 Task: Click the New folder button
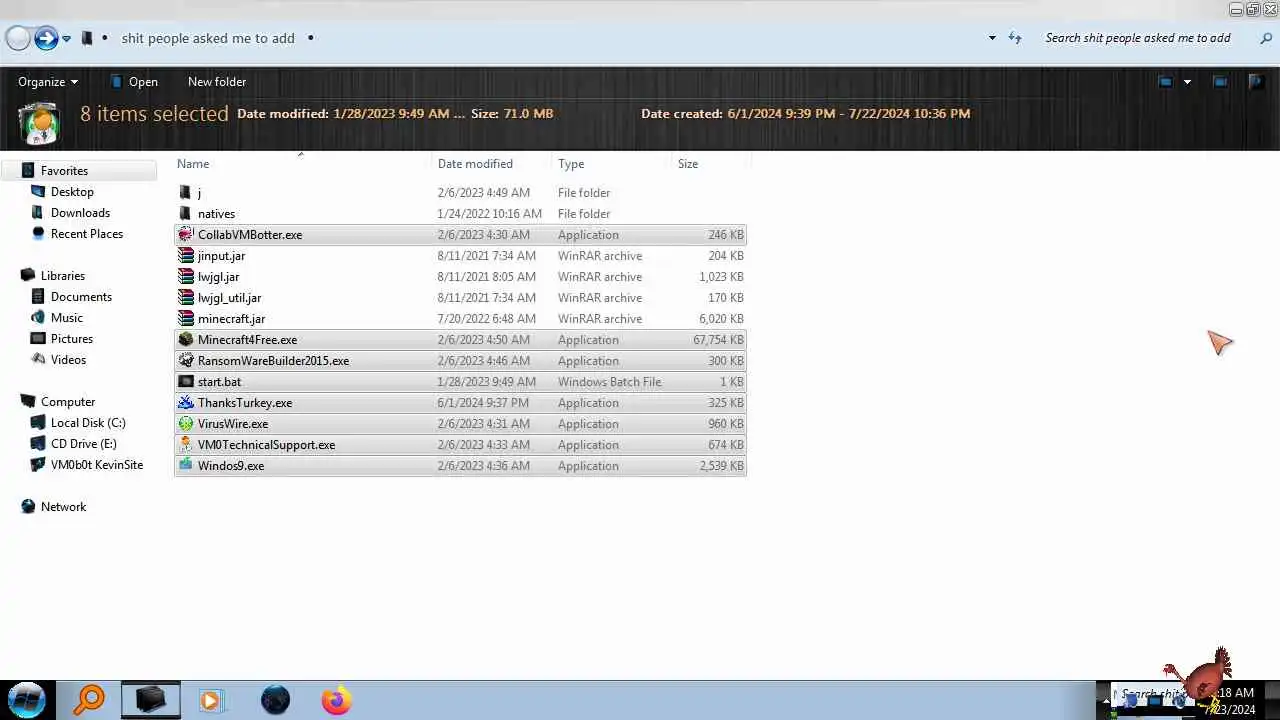tap(217, 82)
